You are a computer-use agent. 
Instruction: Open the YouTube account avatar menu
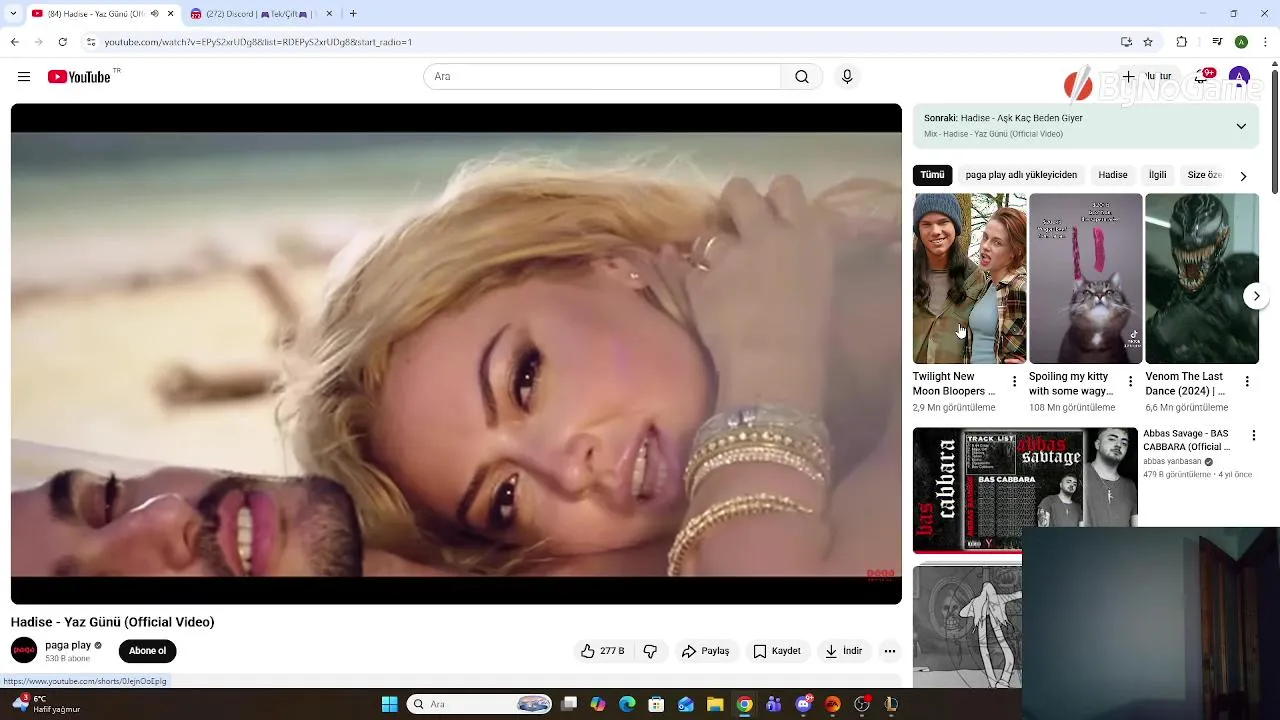pyautogui.click(x=1240, y=77)
